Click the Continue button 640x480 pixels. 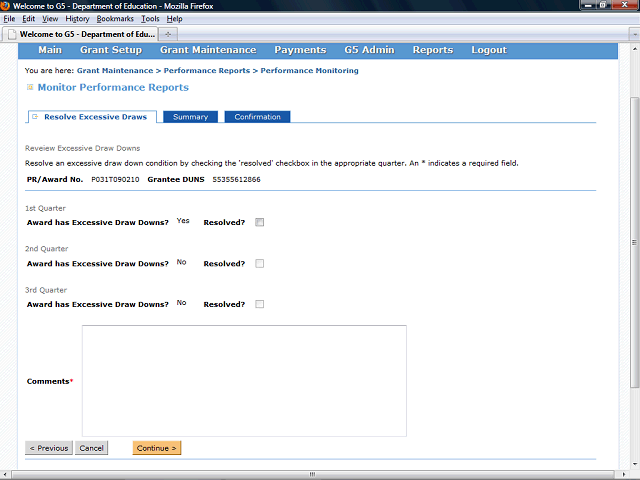click(x=157, y=448)
